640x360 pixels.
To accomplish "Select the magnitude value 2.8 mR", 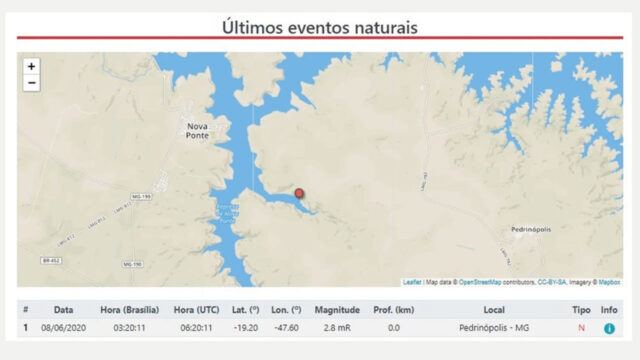I will (337, 328).
